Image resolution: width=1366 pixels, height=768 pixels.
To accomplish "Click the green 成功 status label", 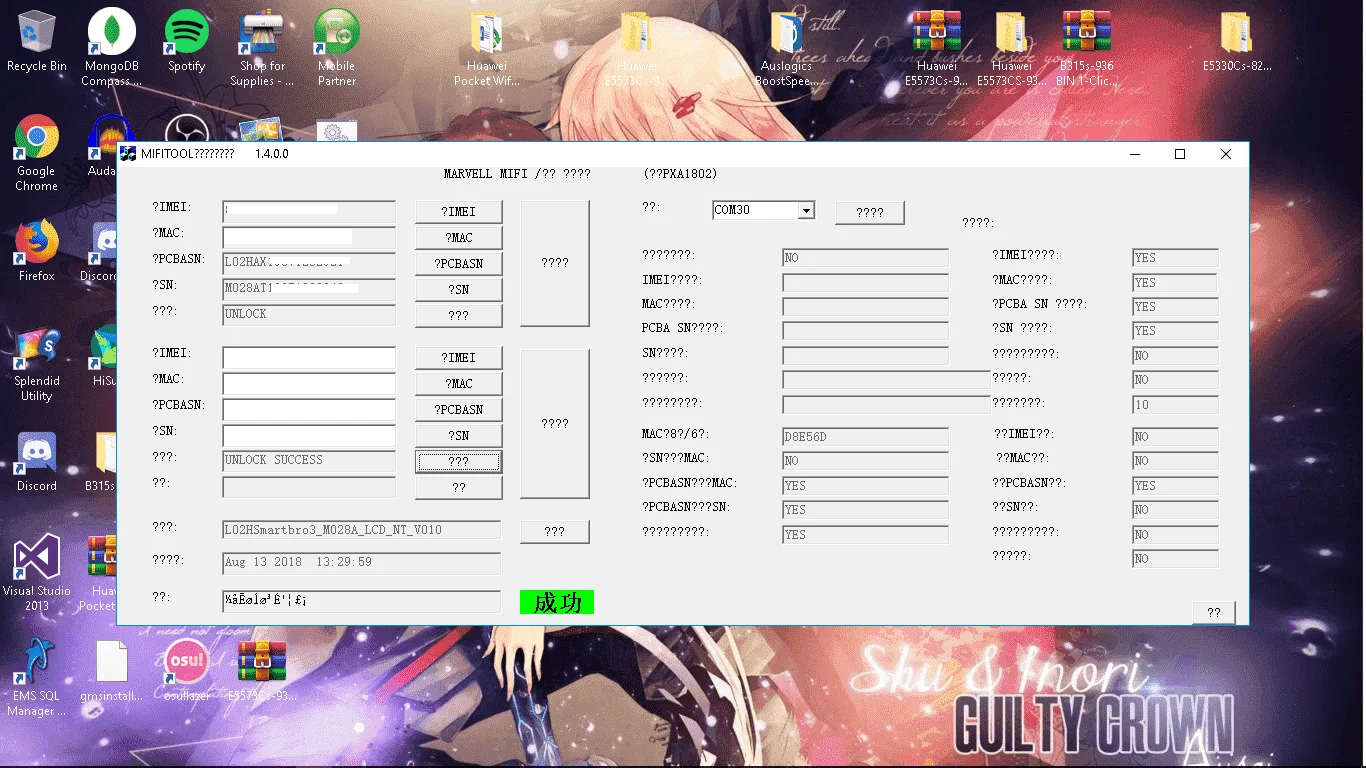I will 557,602.
